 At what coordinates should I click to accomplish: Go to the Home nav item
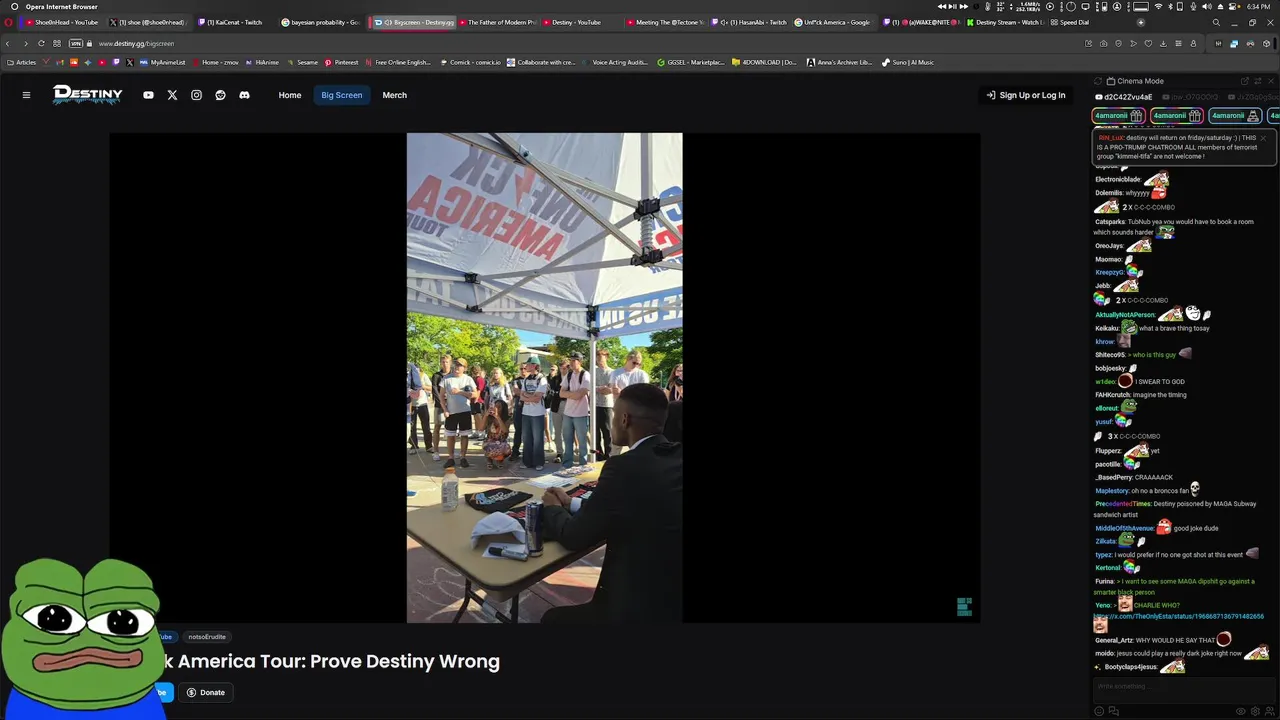coord(290,95)
